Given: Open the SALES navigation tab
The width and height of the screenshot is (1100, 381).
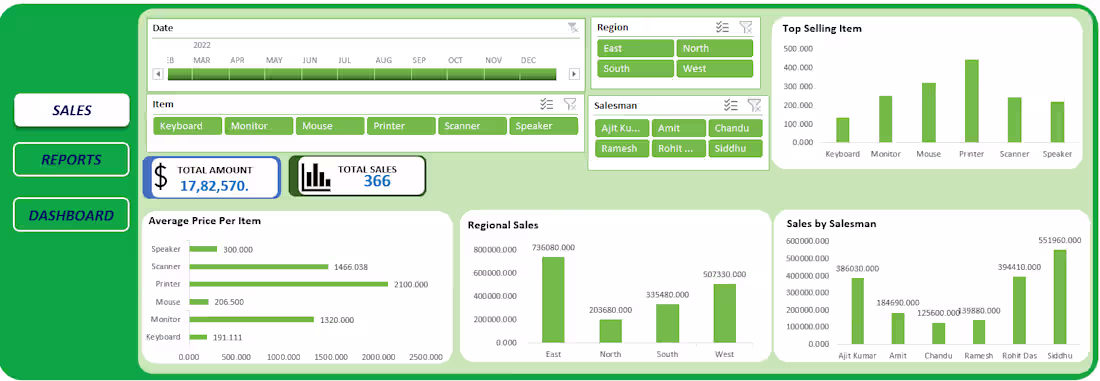Looking at the screenshot, I should pos(72,110).
